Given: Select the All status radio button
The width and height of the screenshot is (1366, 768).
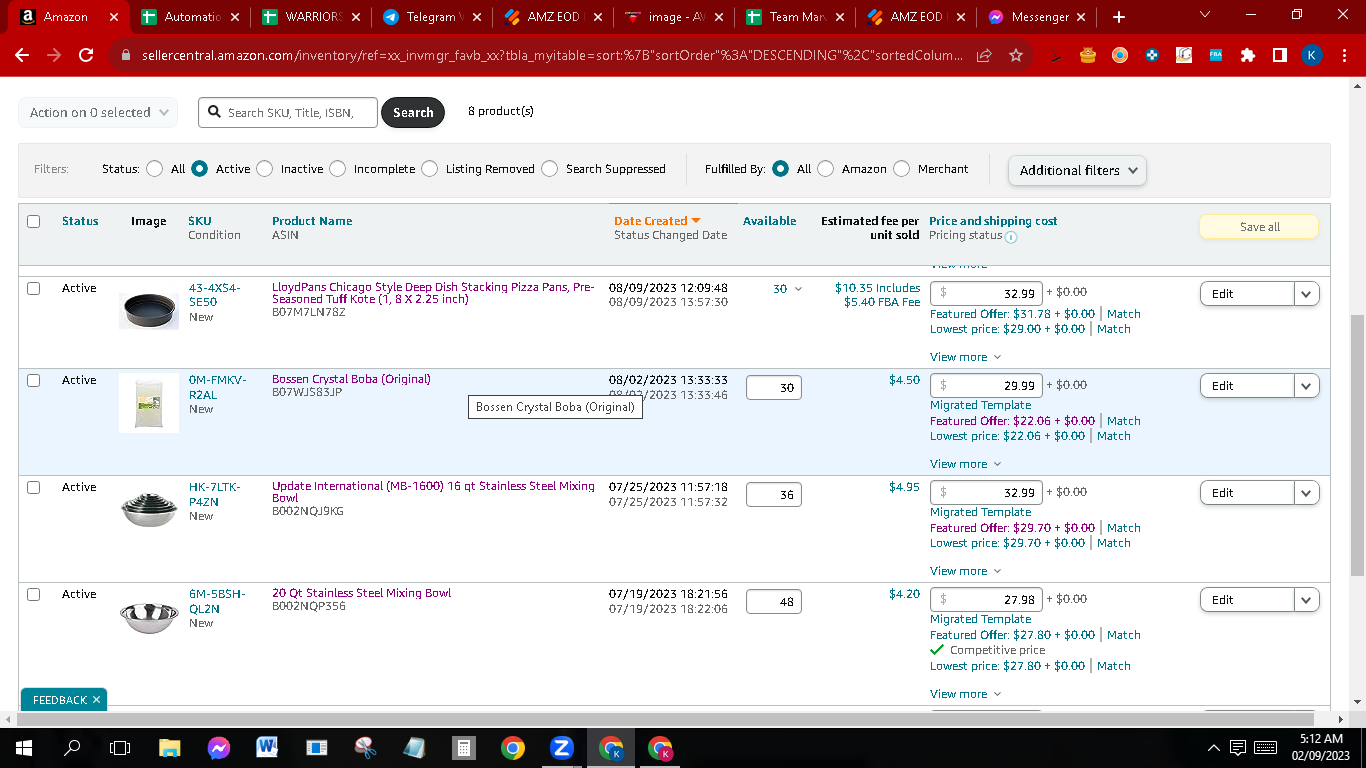Looking at the screenshot, I should click(154, 169).
